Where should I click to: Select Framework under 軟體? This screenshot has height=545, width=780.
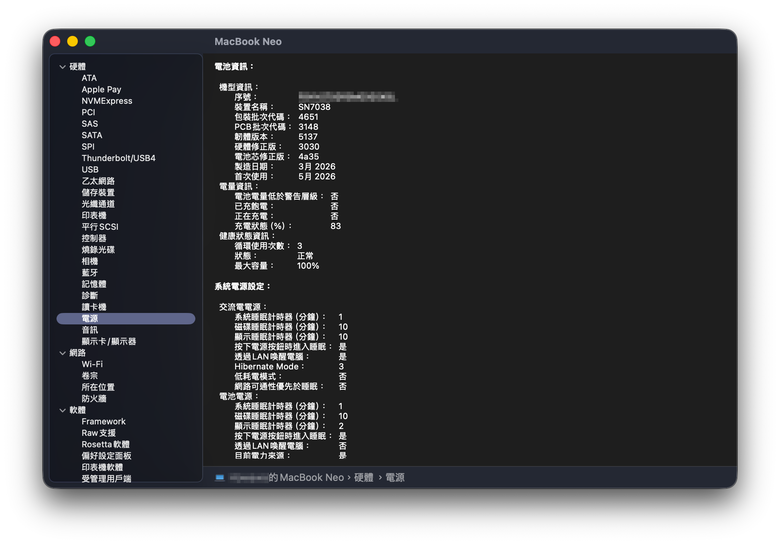point(103,422)
